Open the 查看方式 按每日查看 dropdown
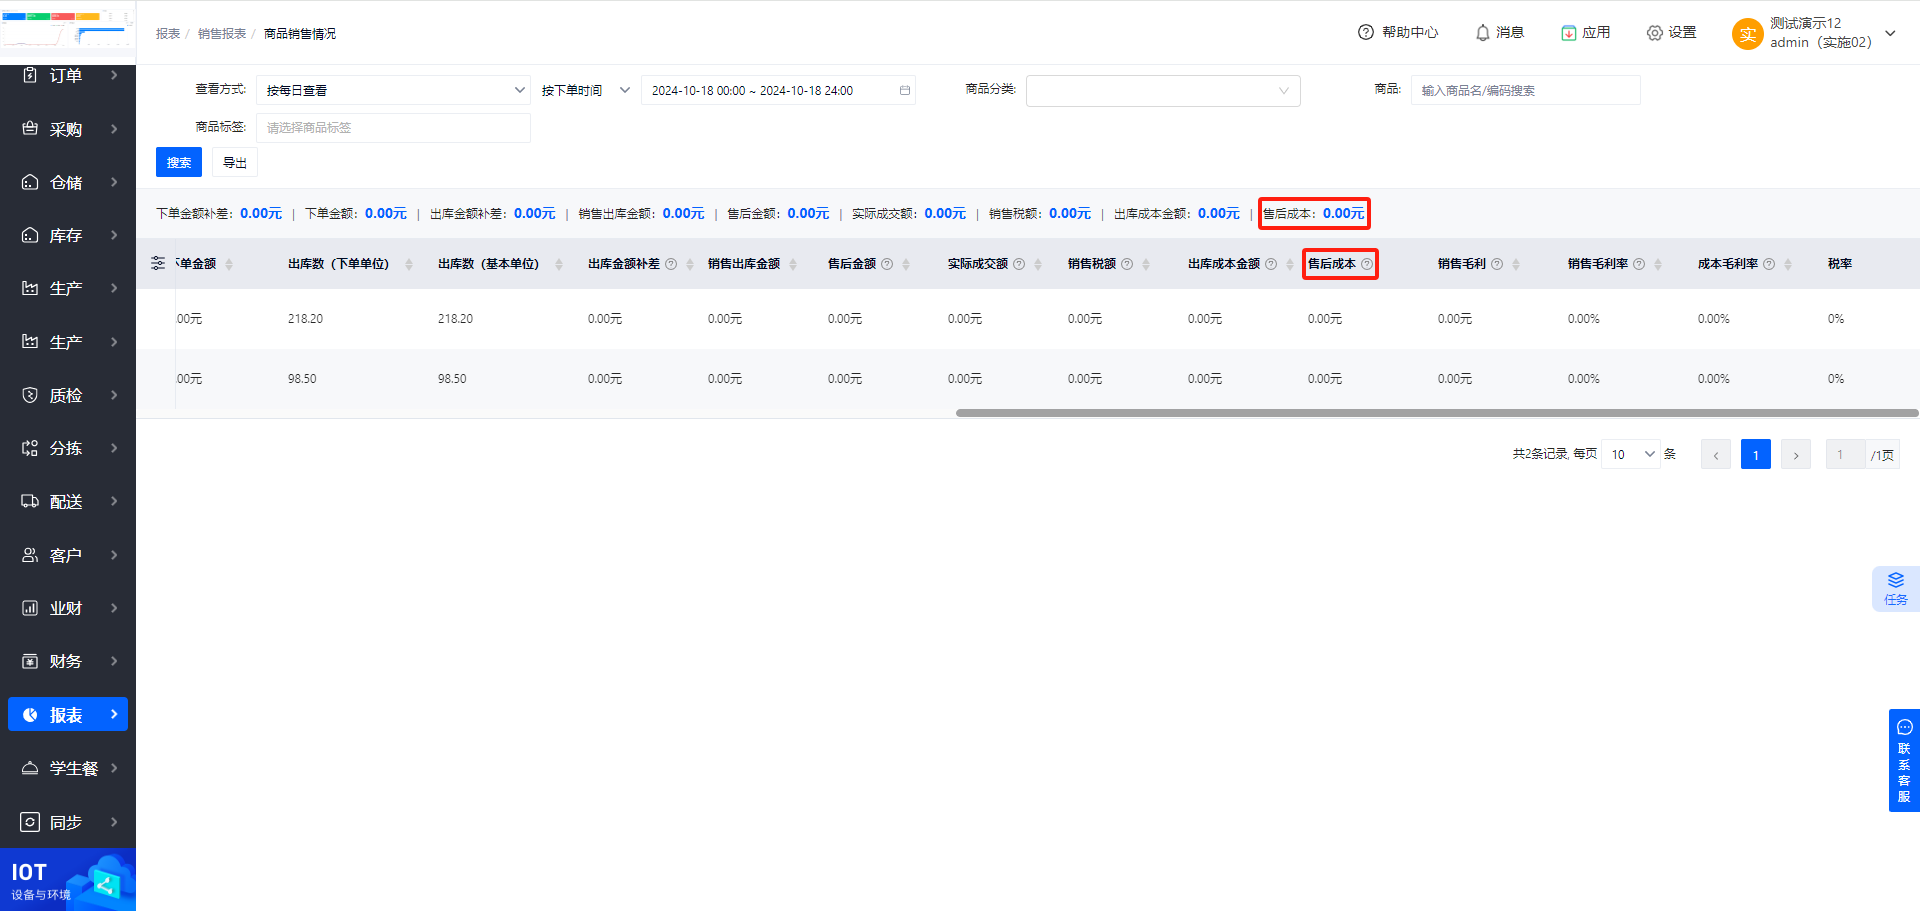The width and height of the screenshot is (1920, 911). (394, 90)
